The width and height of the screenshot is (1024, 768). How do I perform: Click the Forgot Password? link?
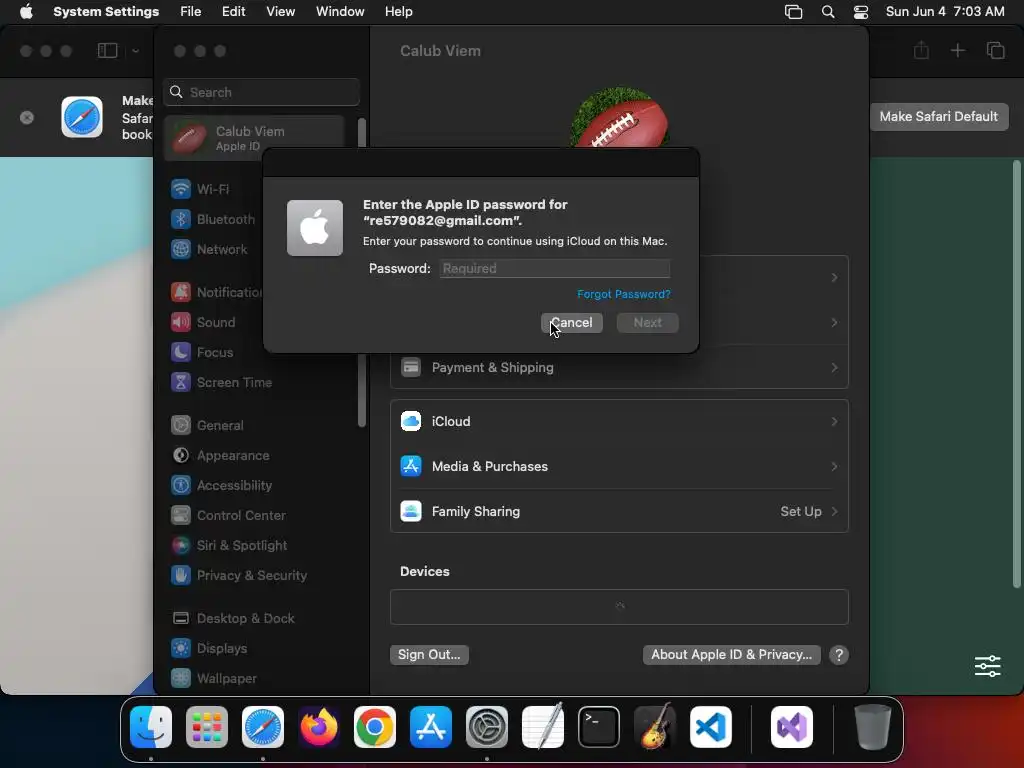(624, 295)
